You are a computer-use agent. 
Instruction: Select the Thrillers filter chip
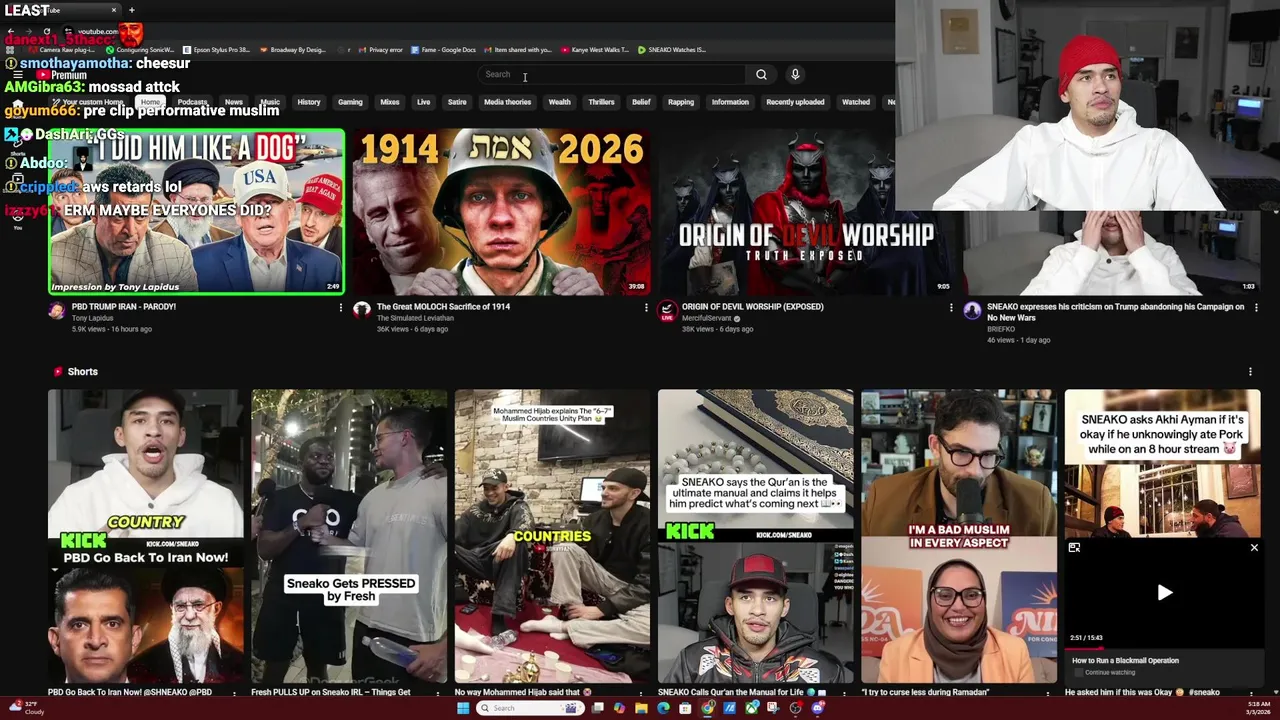[x=601, y=102]
